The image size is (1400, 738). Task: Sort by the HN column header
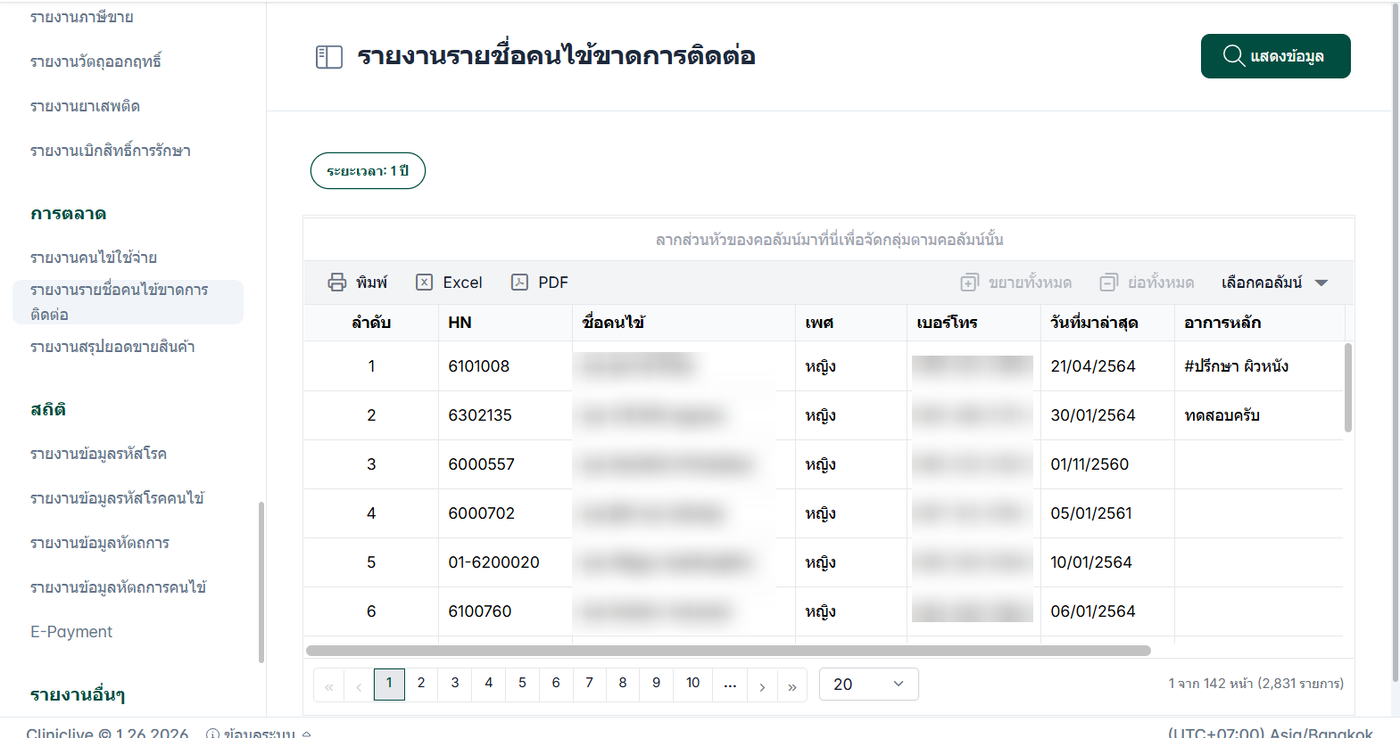(460, 323)
